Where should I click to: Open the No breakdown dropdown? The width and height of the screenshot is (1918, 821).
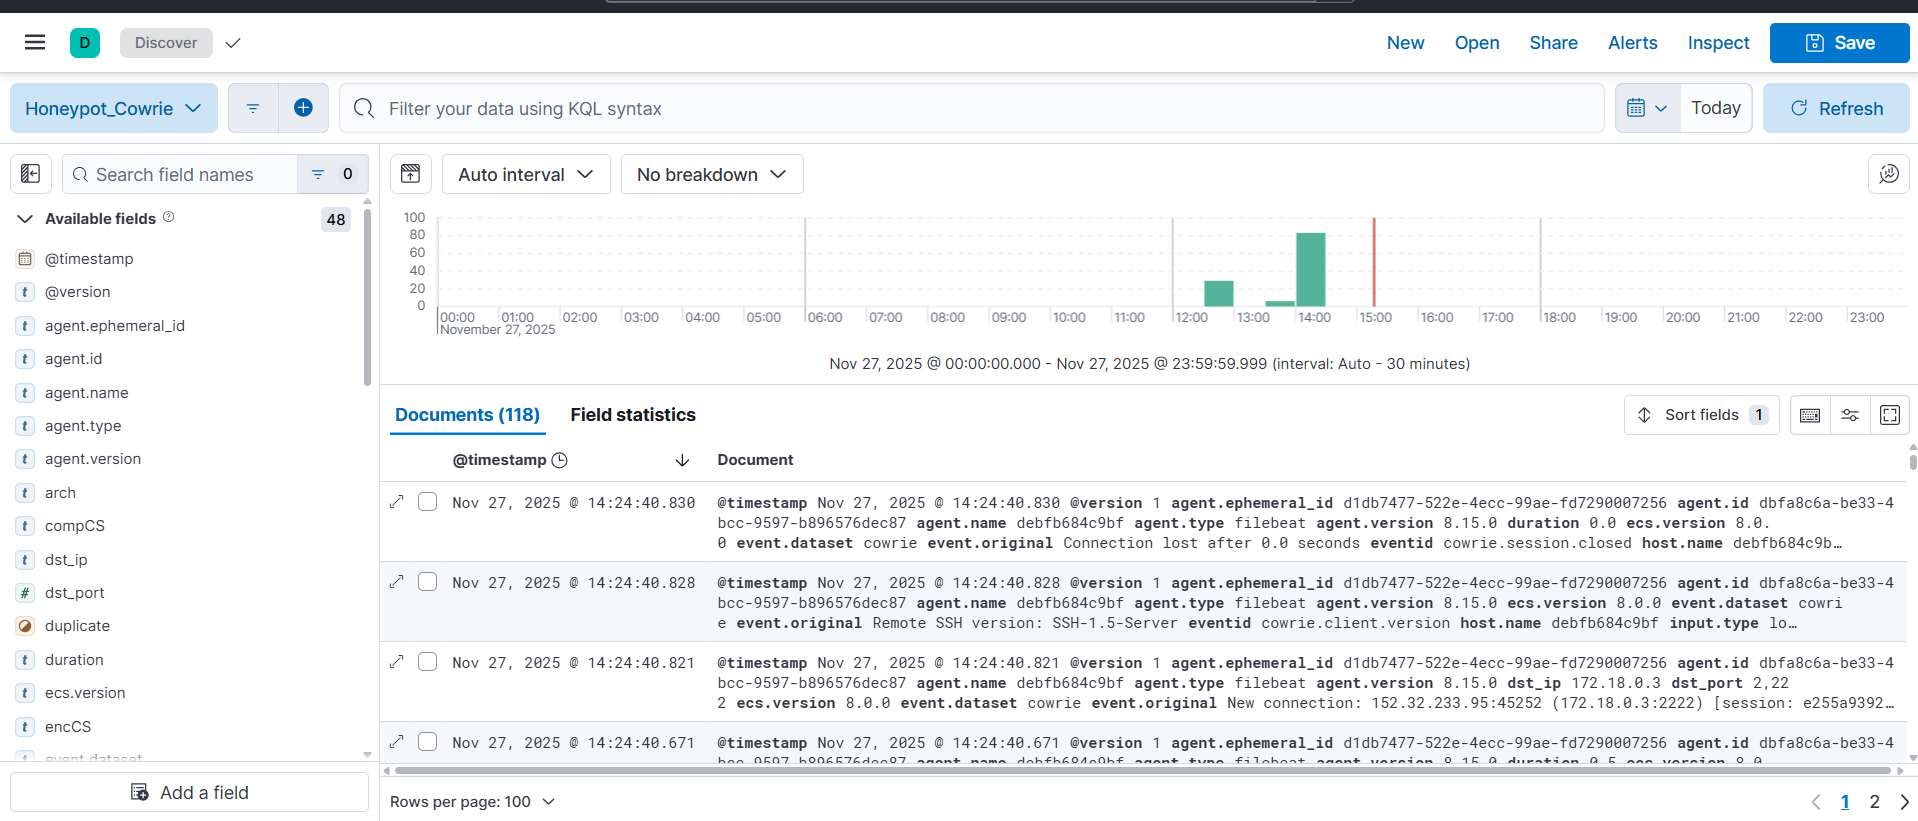click(x=711, y=174)
